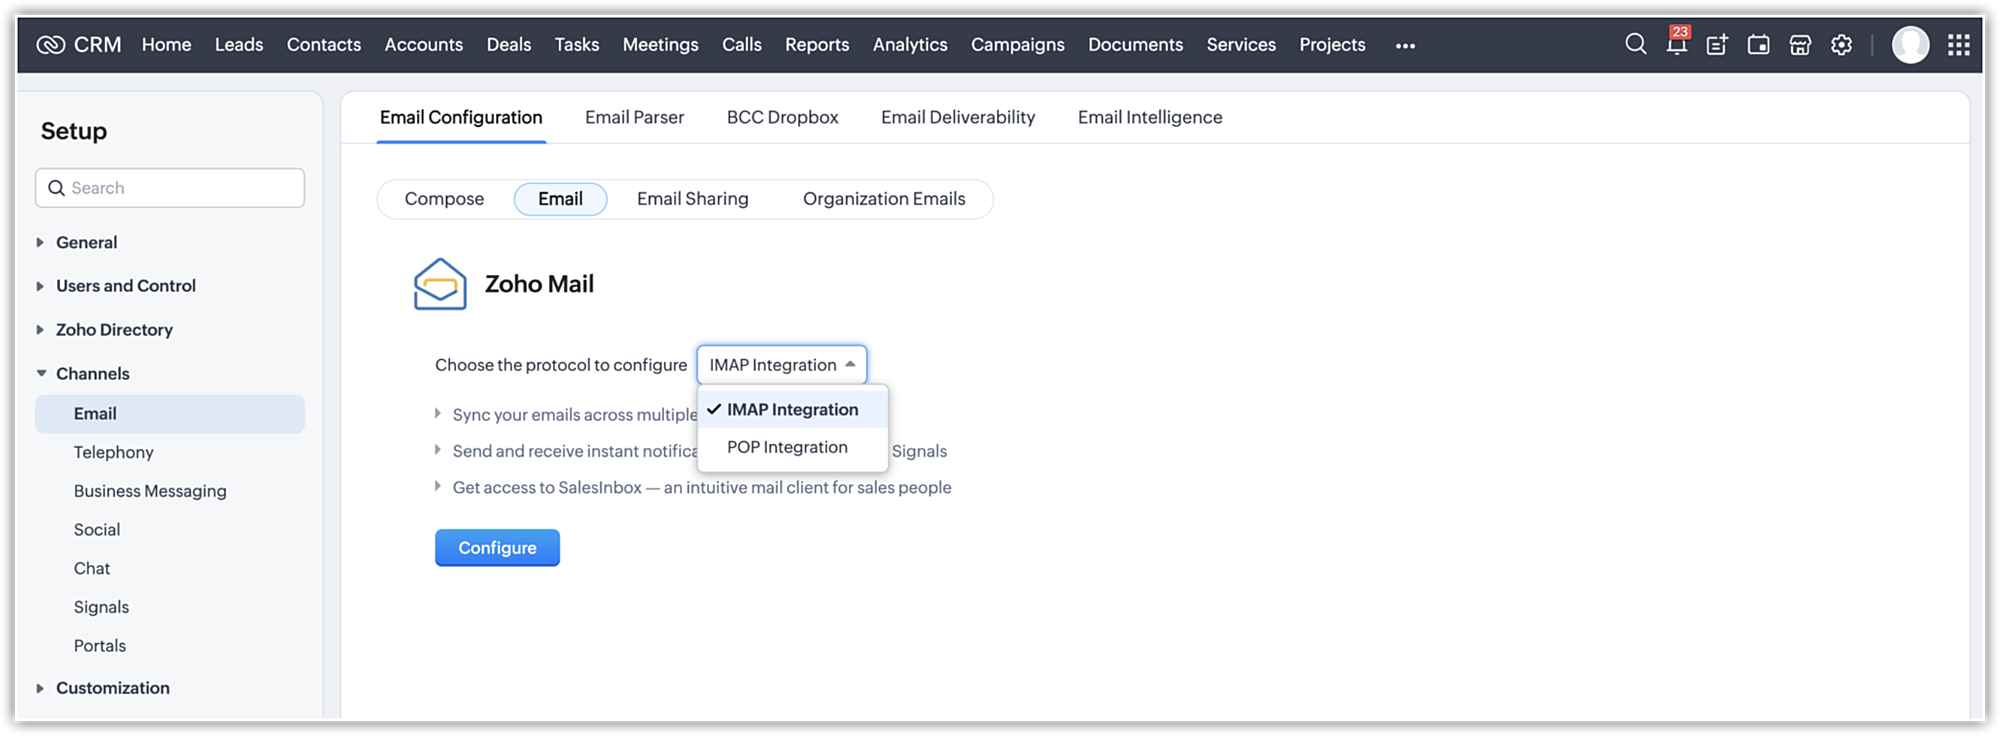Switch to Email Configuration tab
The height and width of the screenshot is (736, 2000).
tap(461, 117)
